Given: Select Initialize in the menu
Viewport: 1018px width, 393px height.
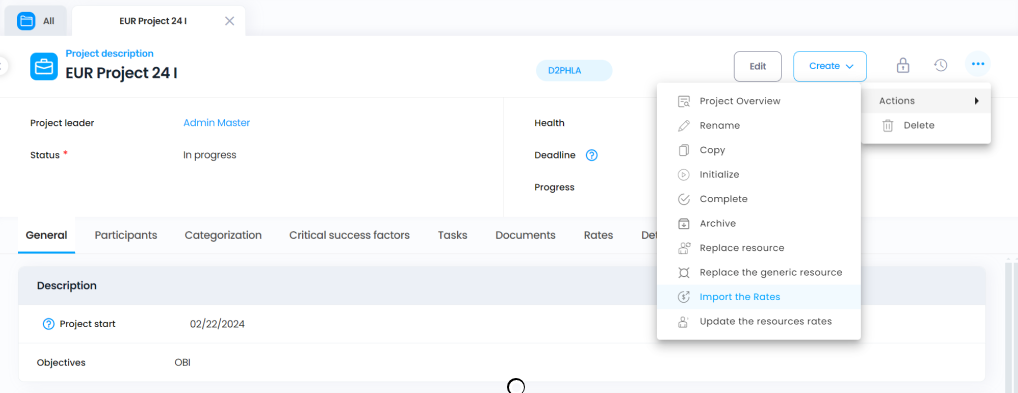Looking at the screenshot, I should [758, 175].
